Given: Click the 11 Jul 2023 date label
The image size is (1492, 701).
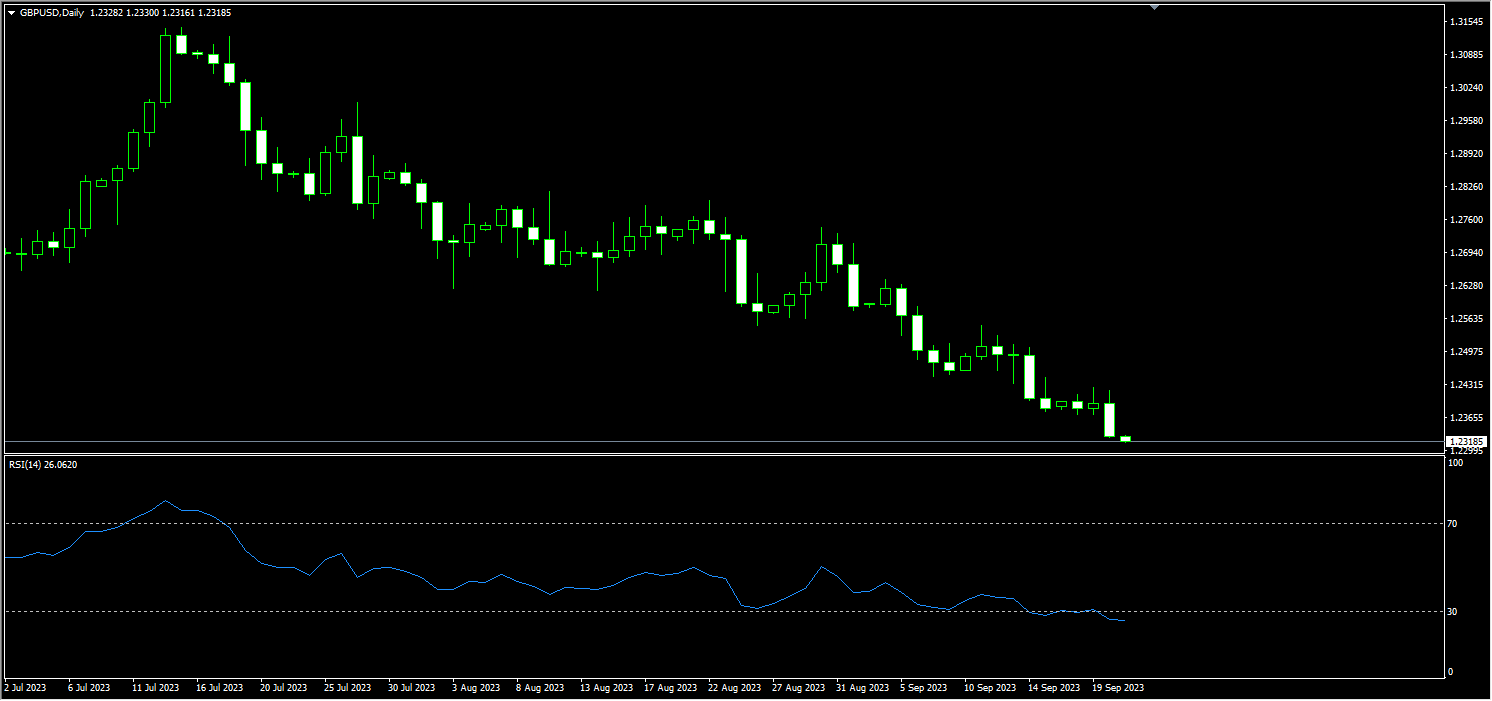Looking at the screenshot, I should [x=155, y=688].
